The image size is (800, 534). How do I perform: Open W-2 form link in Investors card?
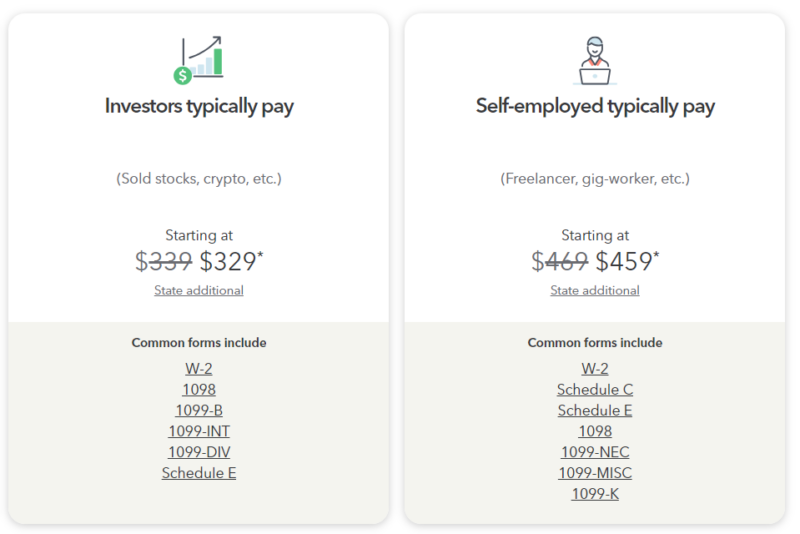click(x=199, y=368)
